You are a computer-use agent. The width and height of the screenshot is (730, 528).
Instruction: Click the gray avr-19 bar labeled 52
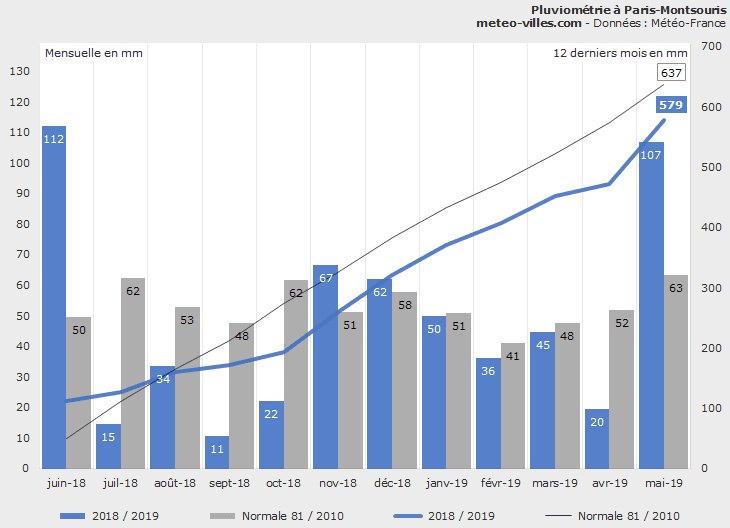(x=622, y=388)
